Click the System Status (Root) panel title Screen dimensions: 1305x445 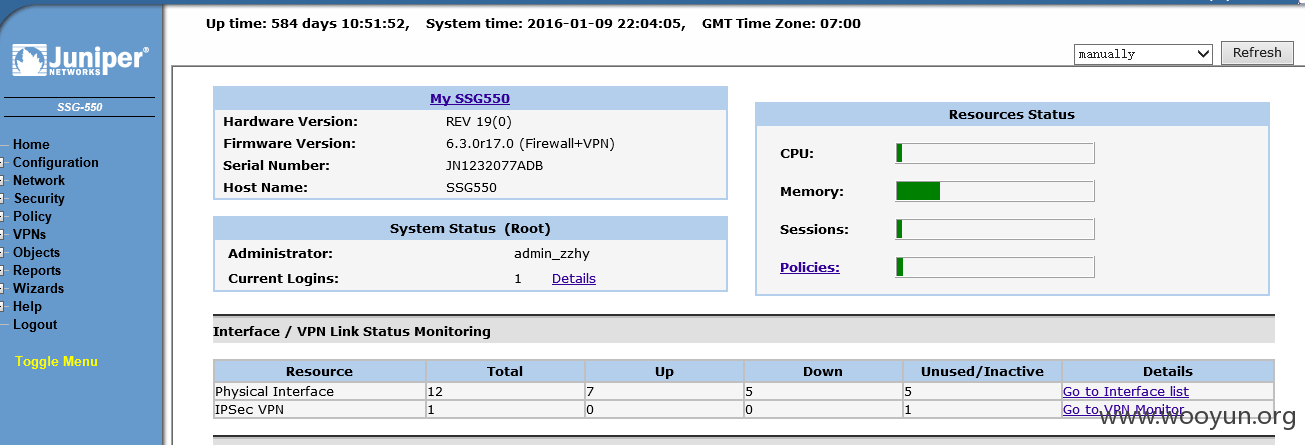(470, 228)
